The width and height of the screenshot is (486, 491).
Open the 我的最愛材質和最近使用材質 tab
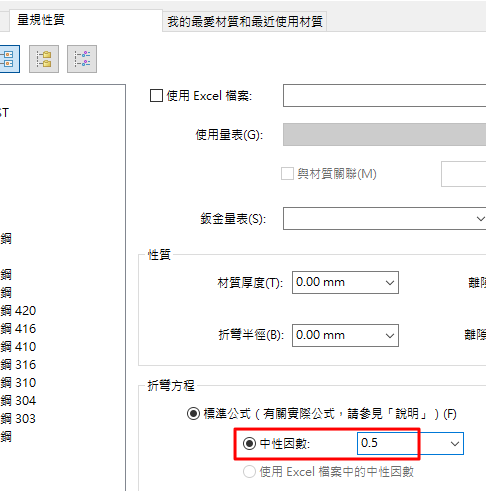click(x=245, y=22)
